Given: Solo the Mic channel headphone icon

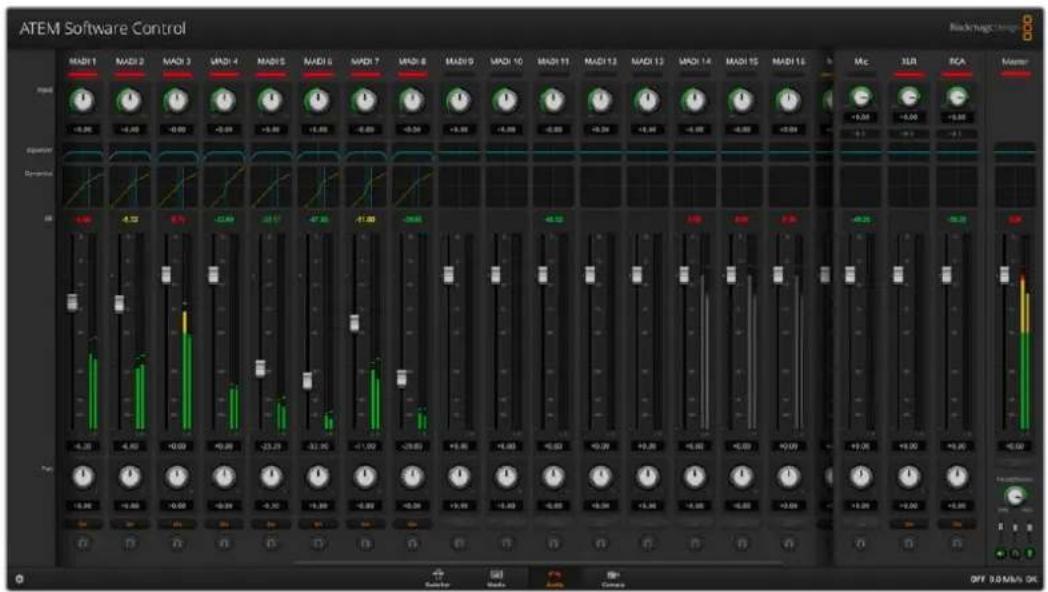Looking at the screenshot, I should [x=860, y=544].
